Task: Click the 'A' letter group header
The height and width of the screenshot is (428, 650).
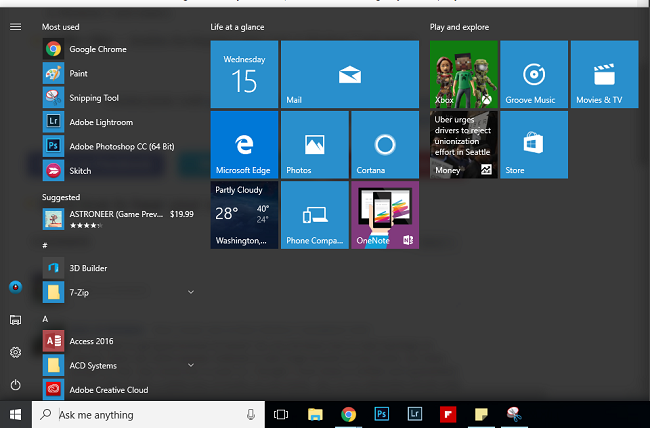Action: pyautogui.click(x=45, y=319)
